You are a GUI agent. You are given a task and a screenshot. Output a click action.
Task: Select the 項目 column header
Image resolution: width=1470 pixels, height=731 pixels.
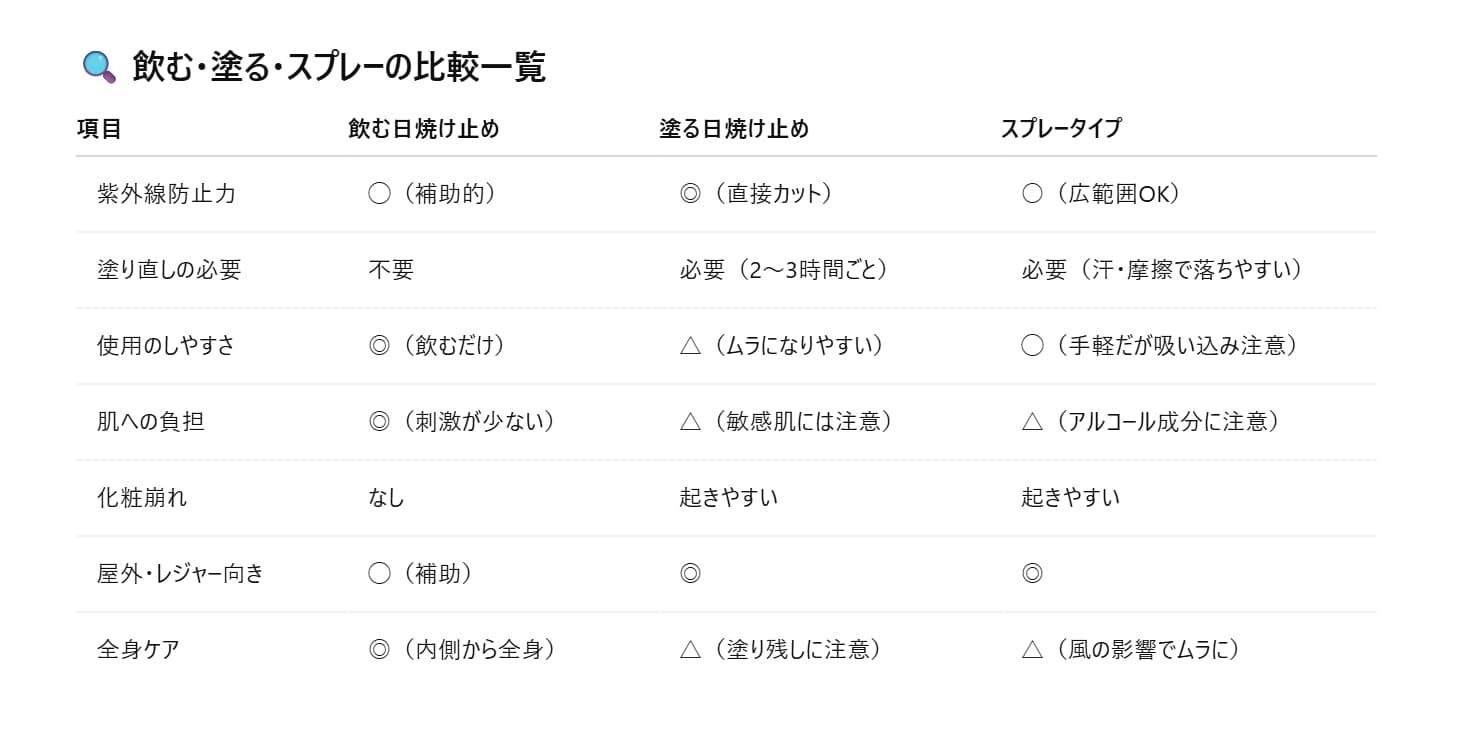click(x=99, y=129)
